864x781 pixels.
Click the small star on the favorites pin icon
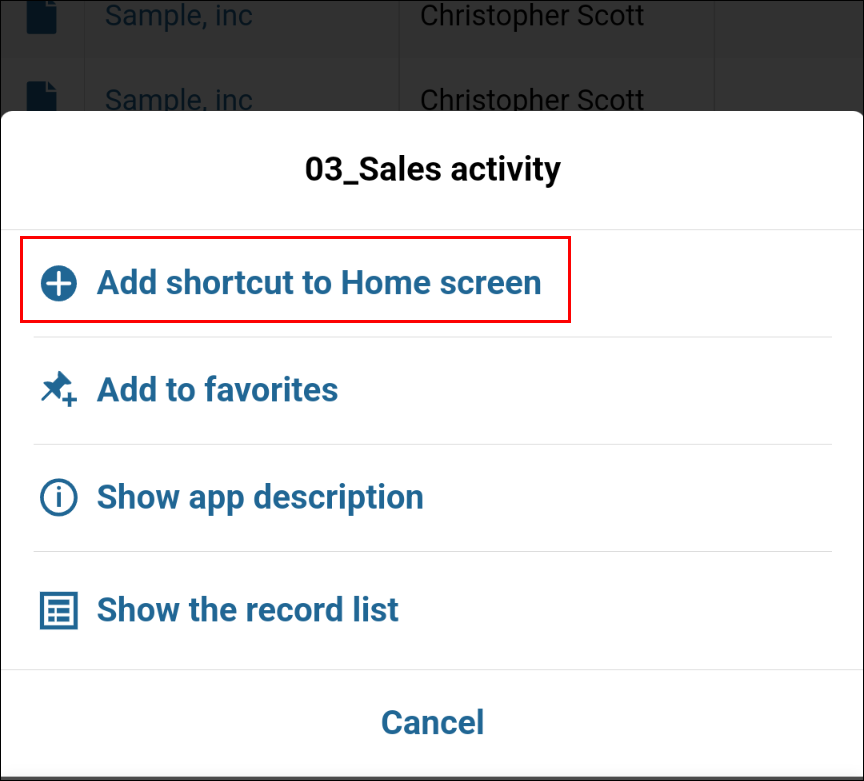pyautogui.click(x=68, y=398)
